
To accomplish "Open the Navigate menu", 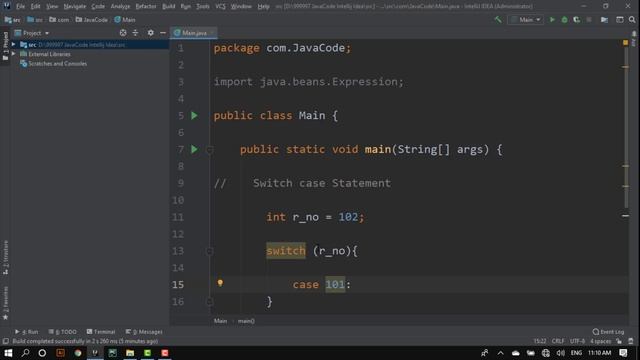I will pos(75,7).
